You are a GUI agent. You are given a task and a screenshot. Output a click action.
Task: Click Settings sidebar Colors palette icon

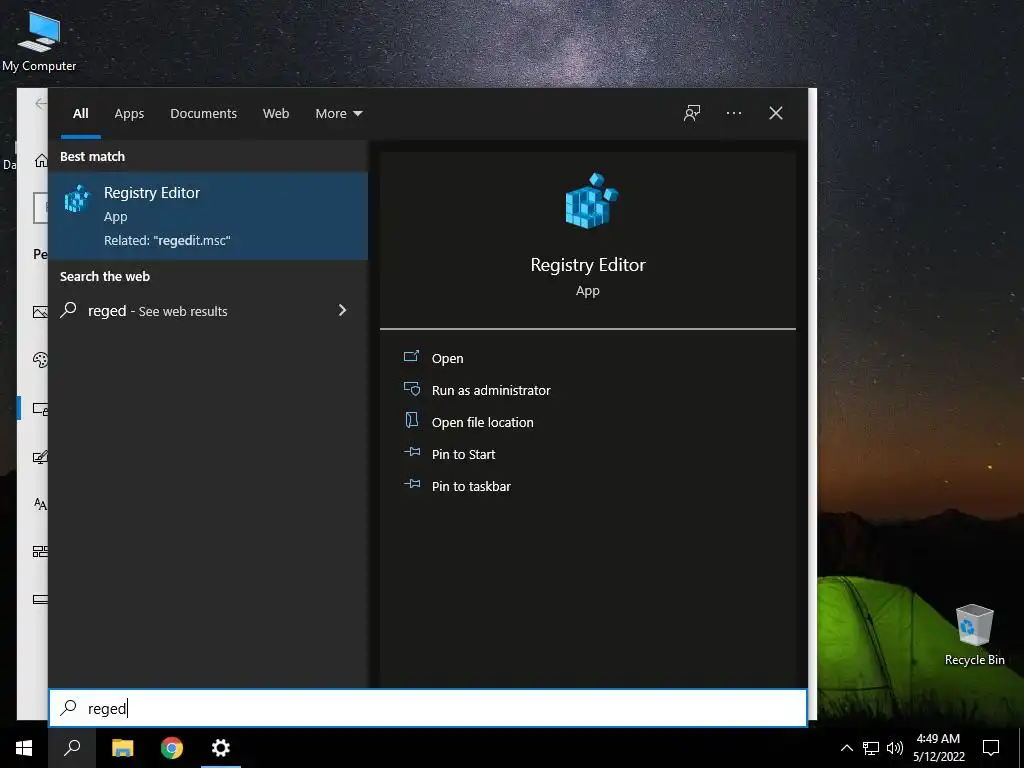pyautogui.click(x=40, y=360)
